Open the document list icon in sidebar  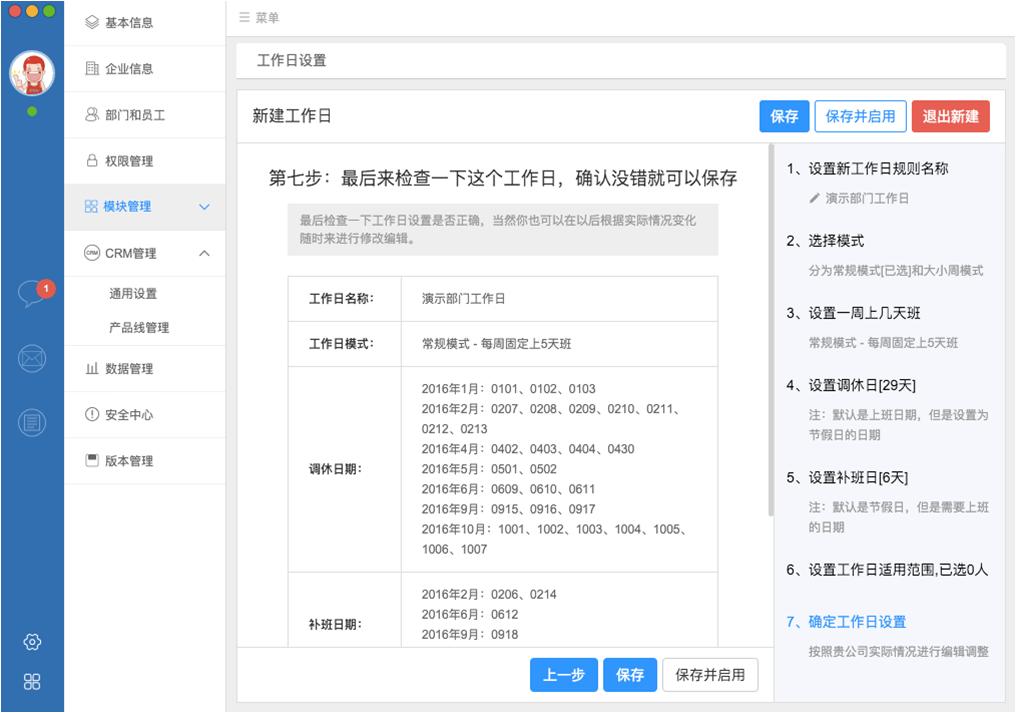pyautogui.click(x=32, y=423)
